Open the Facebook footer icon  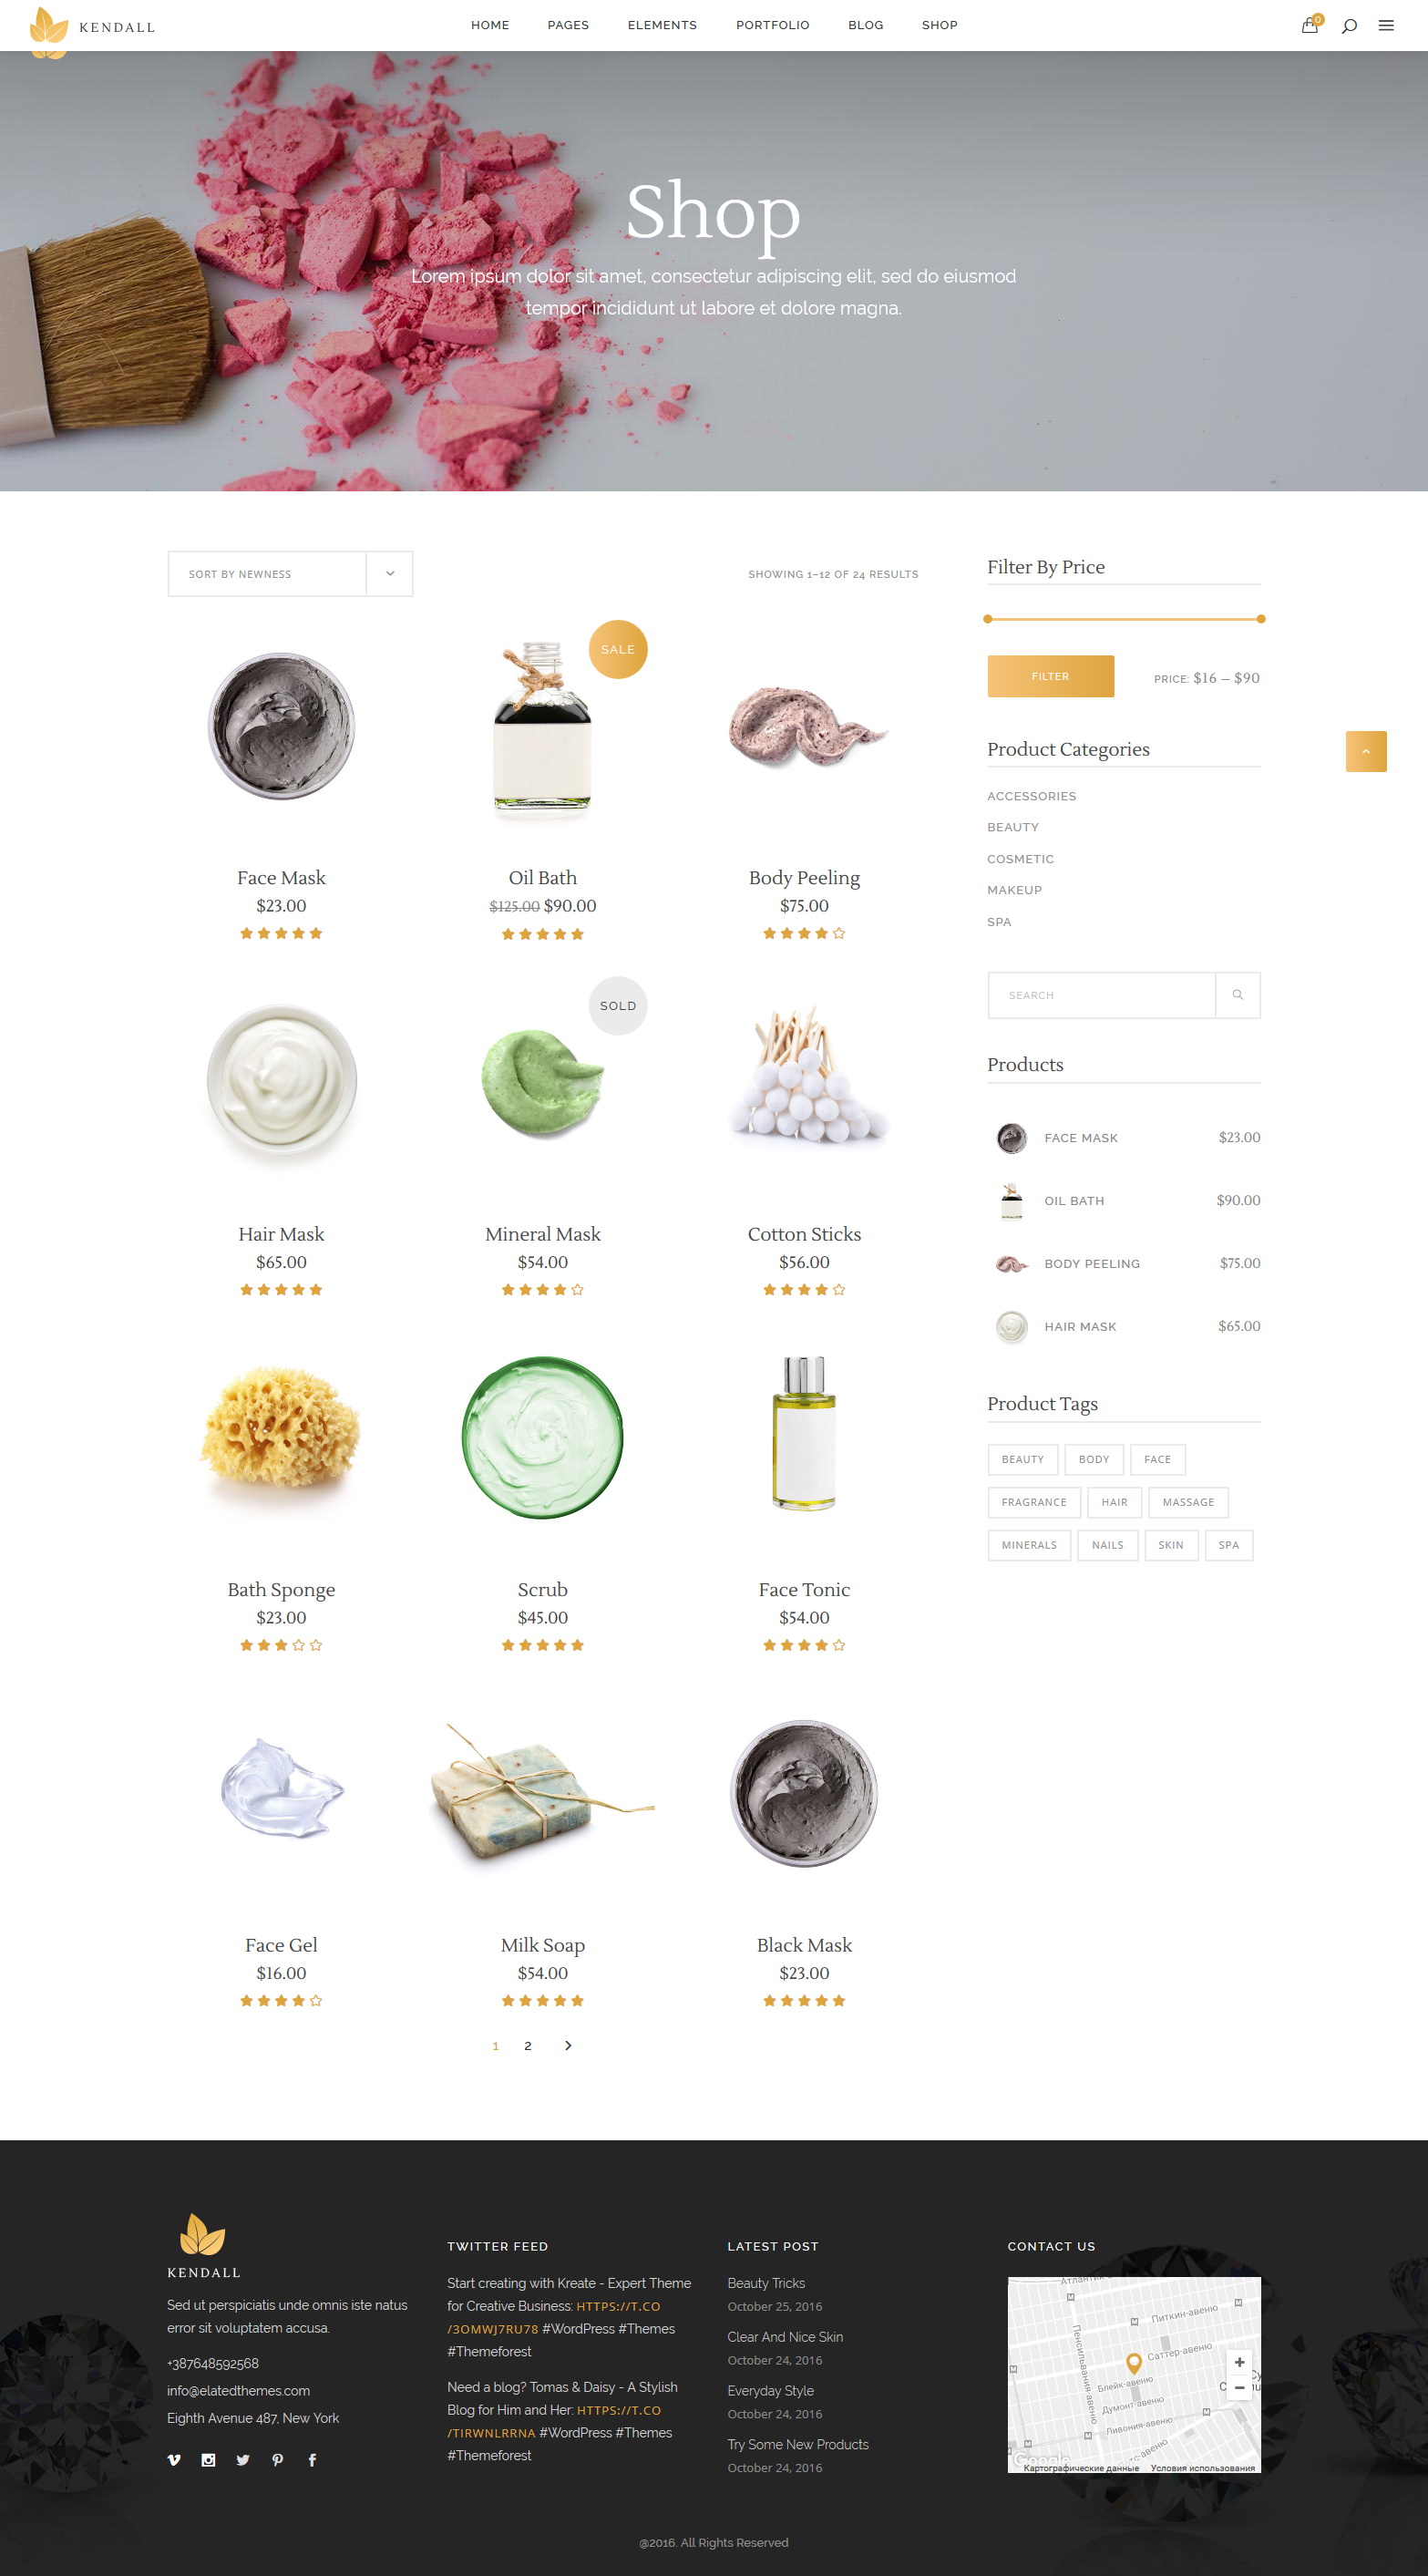click(x=312, y=2459)
